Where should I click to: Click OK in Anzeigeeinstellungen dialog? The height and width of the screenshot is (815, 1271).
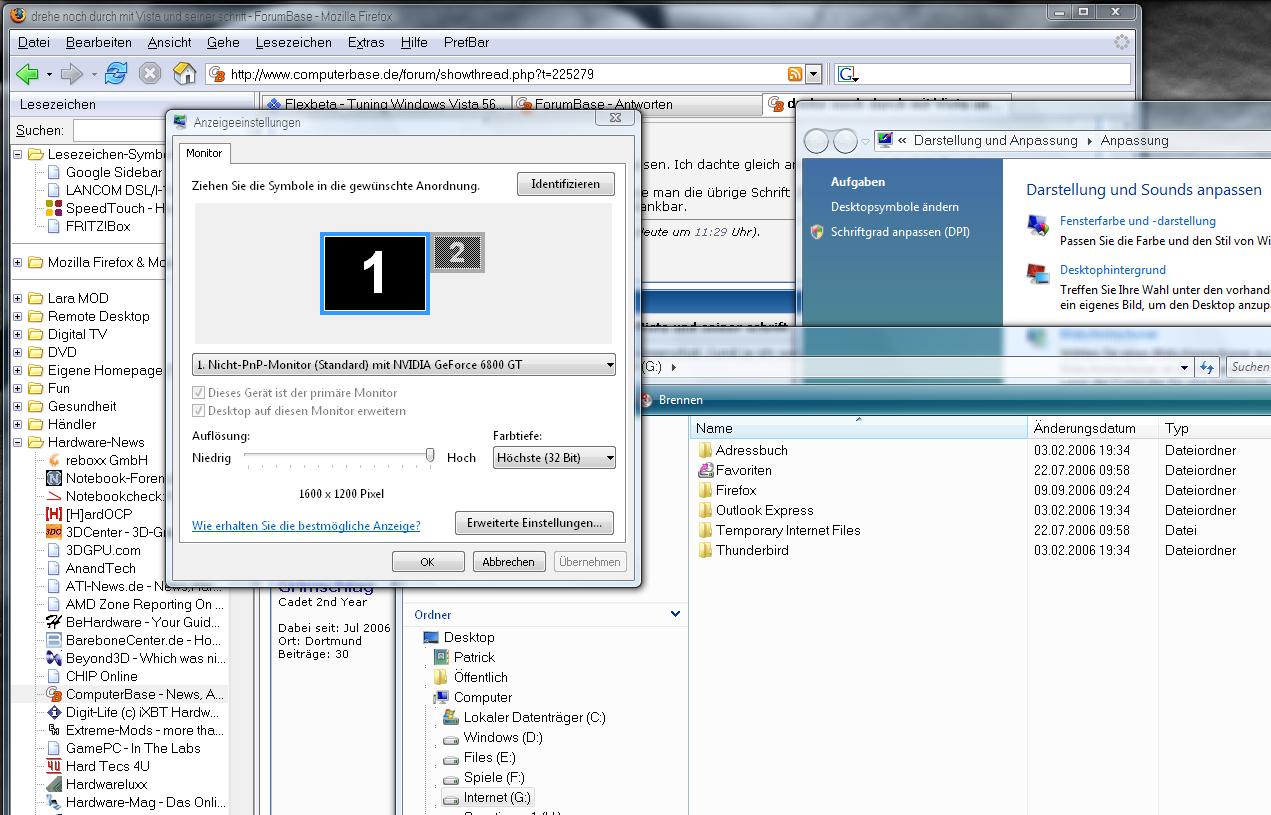[428, 562]
